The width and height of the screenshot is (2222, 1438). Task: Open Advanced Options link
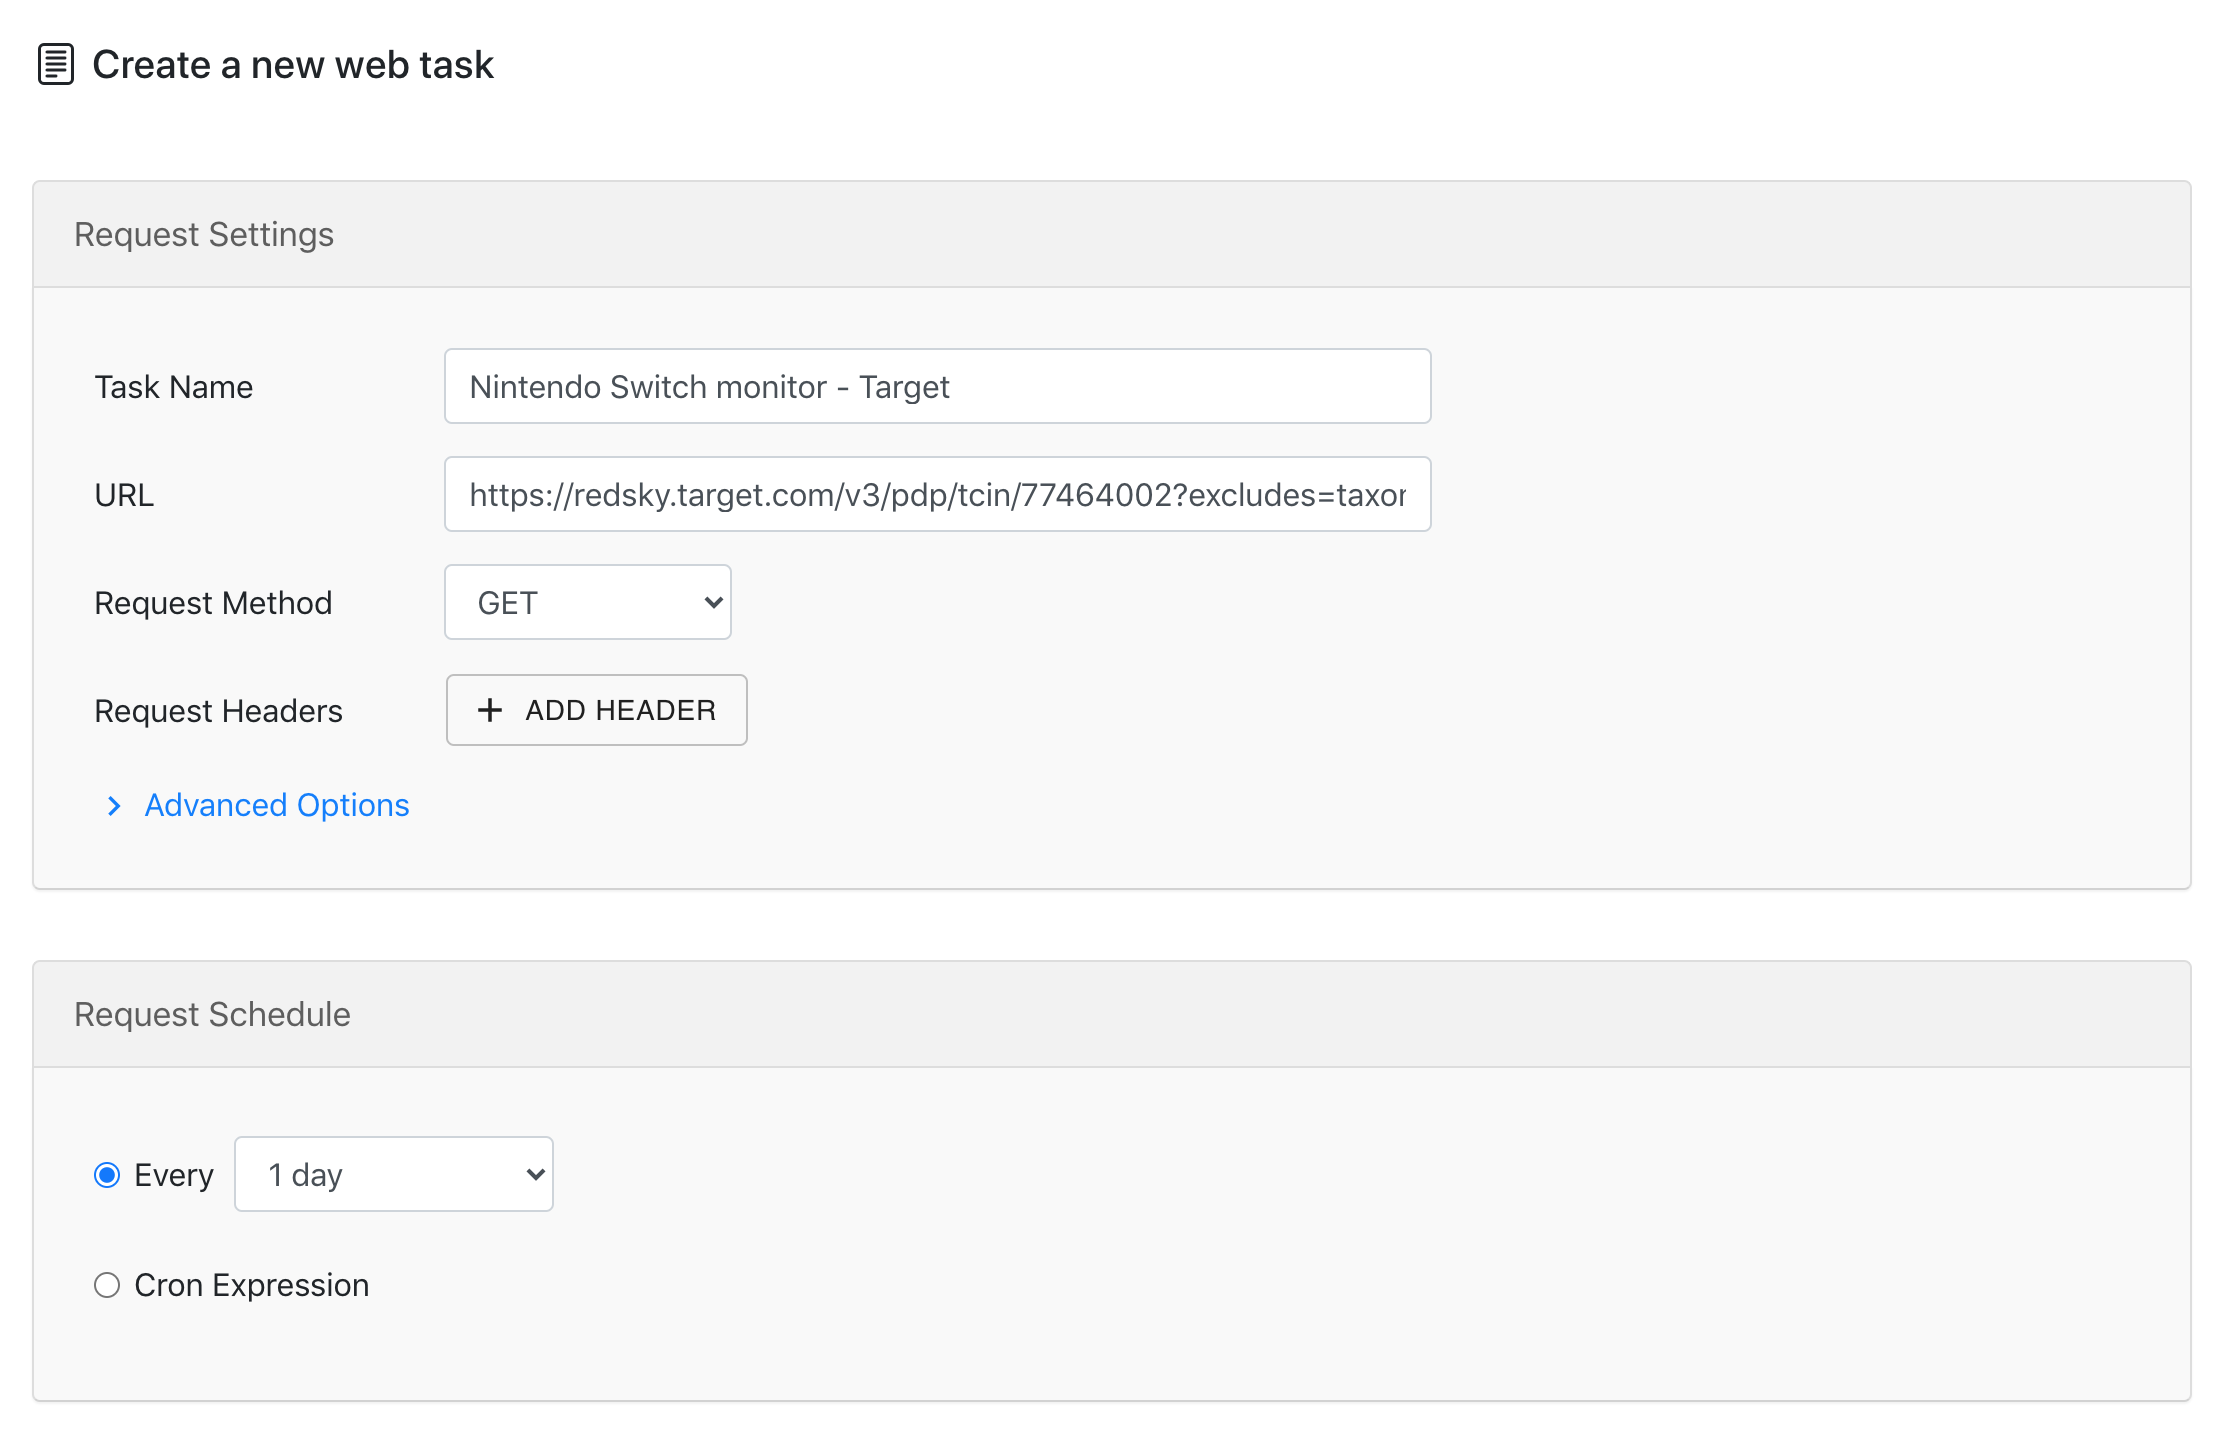tap(277, 805)
